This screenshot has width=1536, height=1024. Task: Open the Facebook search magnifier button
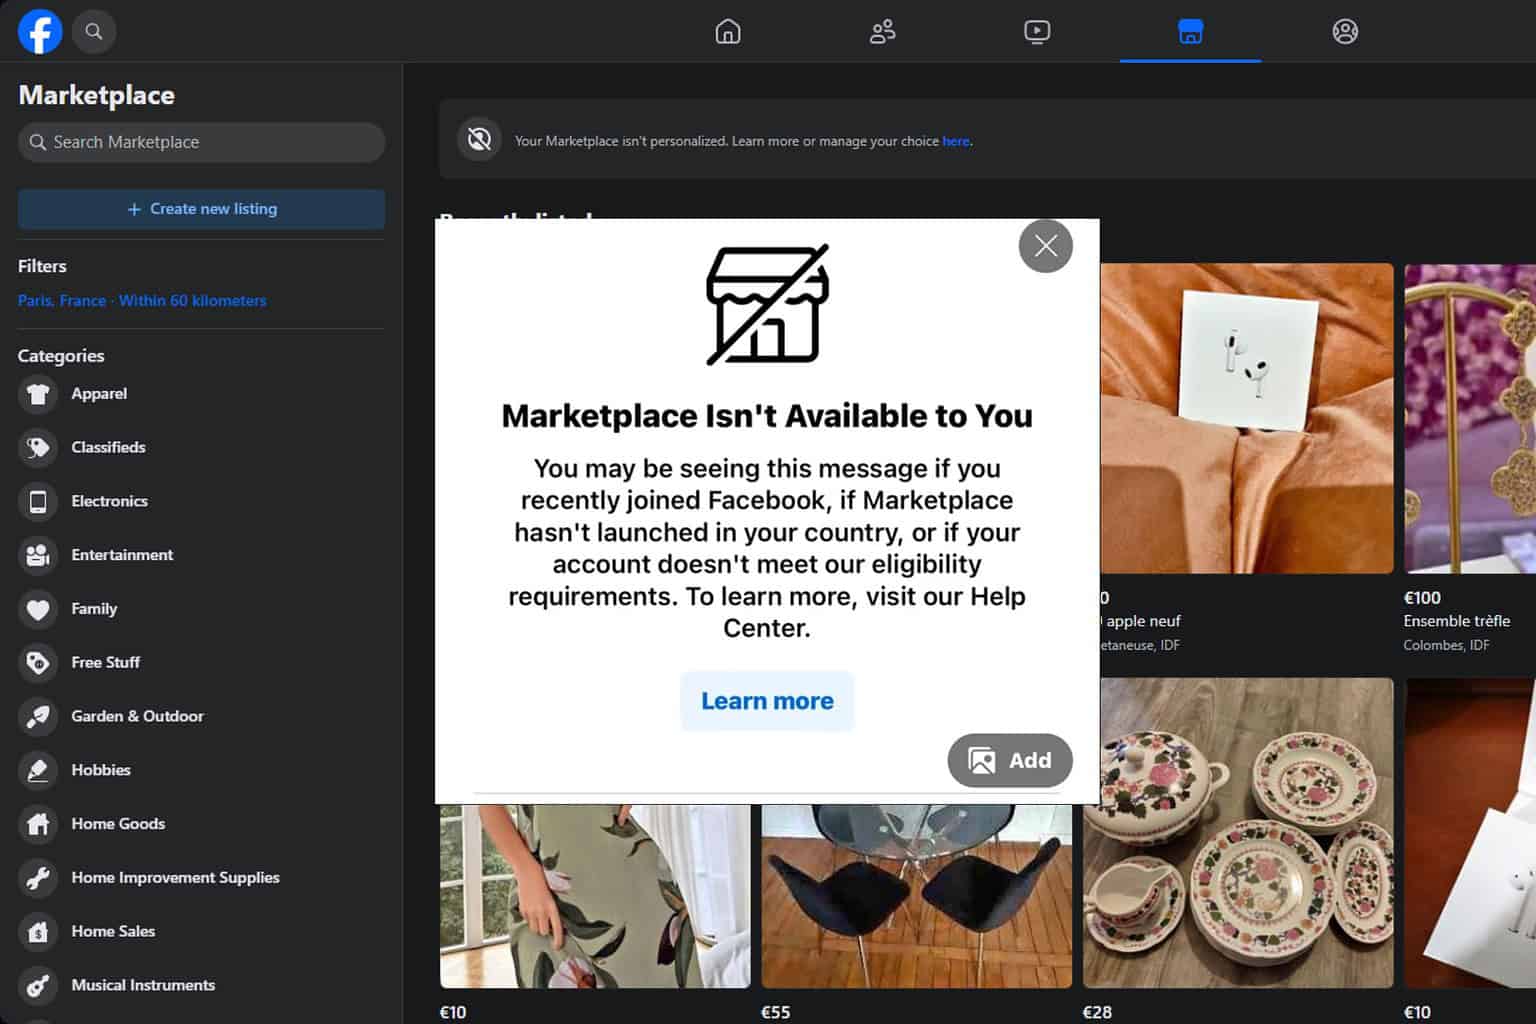[94, 31]
